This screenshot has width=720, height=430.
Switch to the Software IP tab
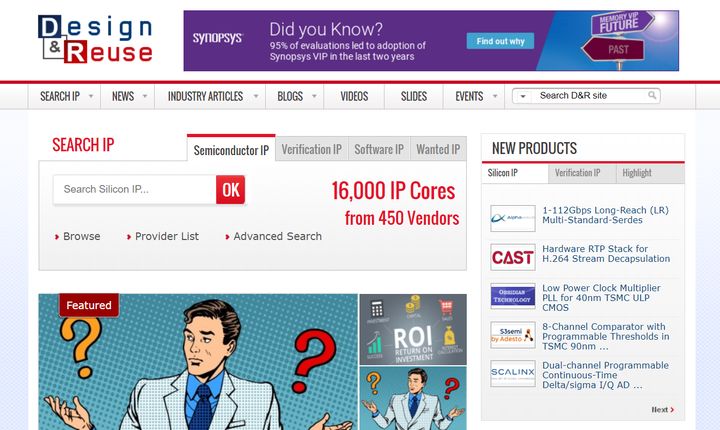point(379,149)
